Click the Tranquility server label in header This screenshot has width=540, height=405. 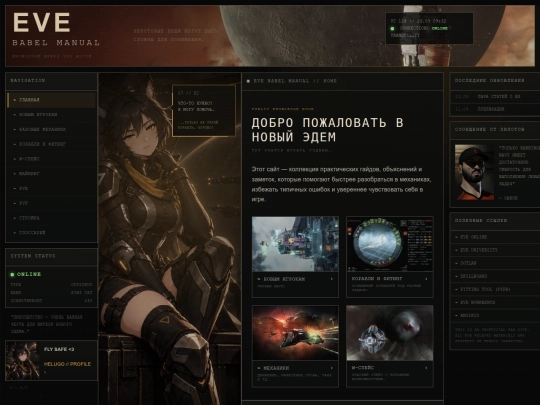coord(405,35)
